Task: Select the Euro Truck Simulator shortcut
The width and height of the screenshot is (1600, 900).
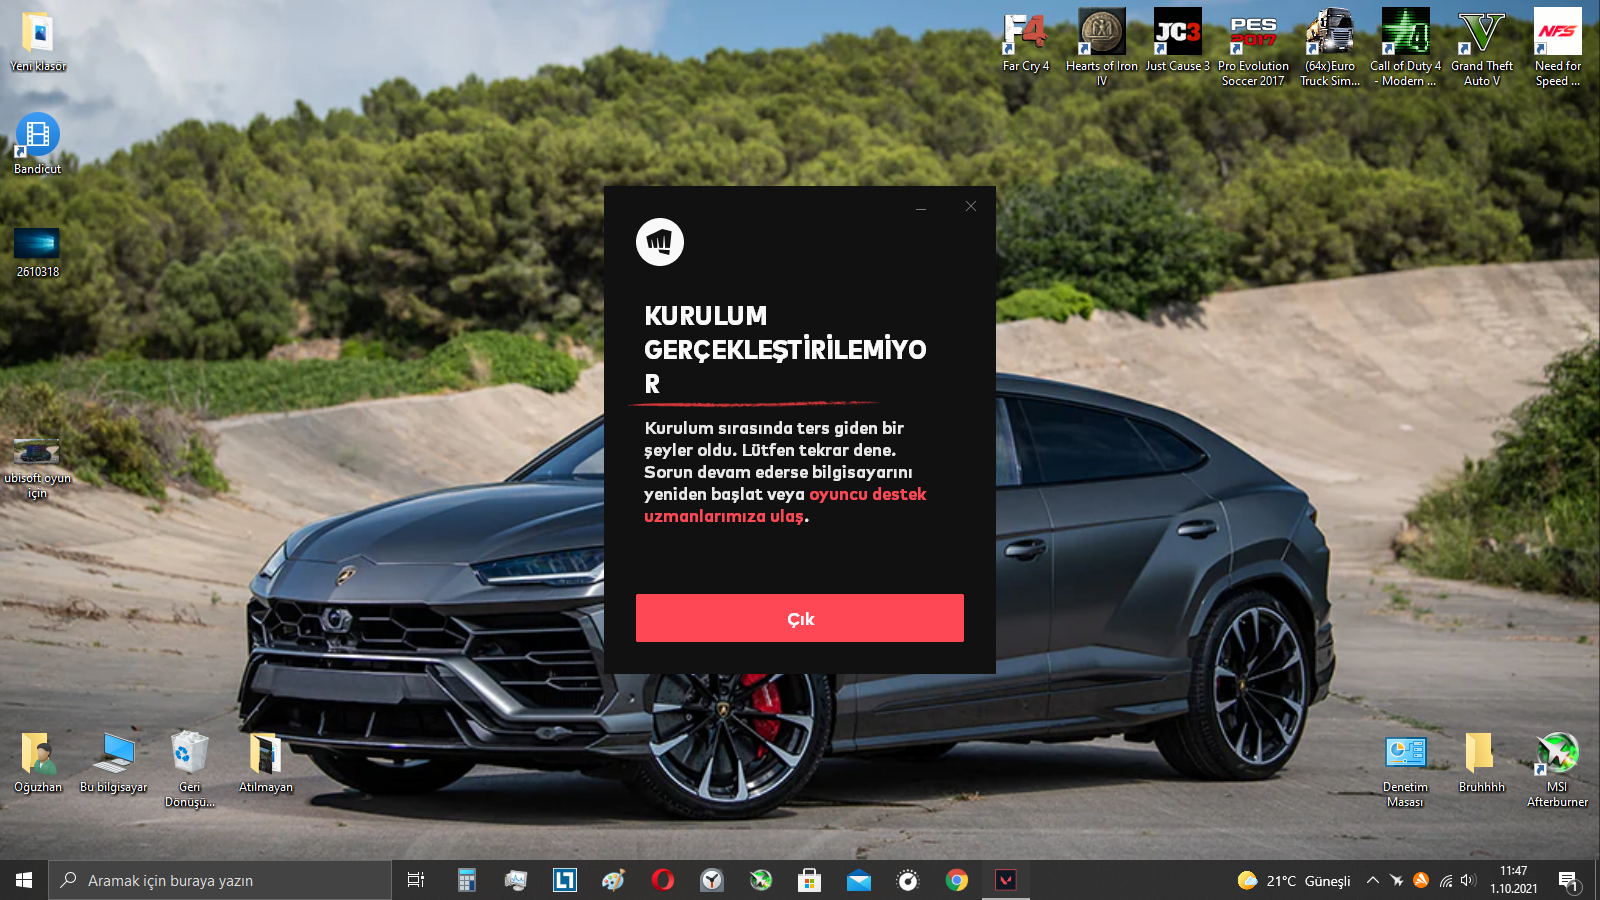Action: pyautogui.click(x=1330, y=47)
